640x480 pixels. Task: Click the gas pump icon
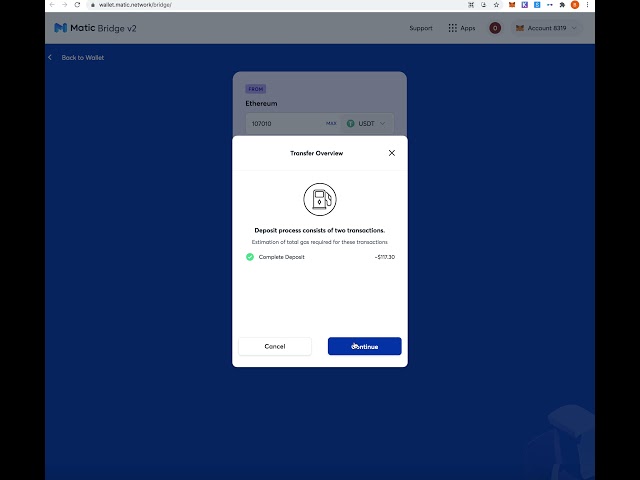coord(320,199)
